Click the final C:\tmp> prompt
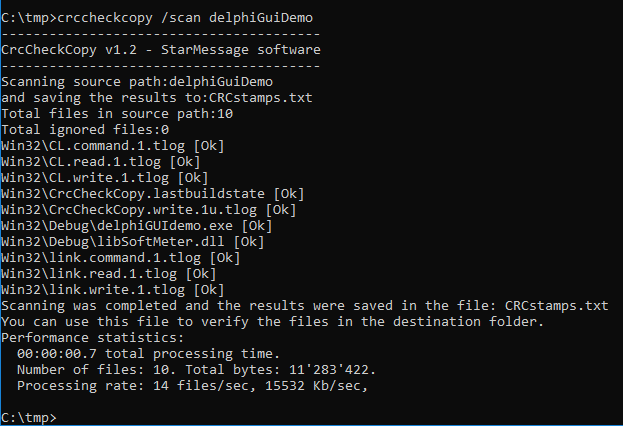623x426 pixels. (x=29, y=418)
